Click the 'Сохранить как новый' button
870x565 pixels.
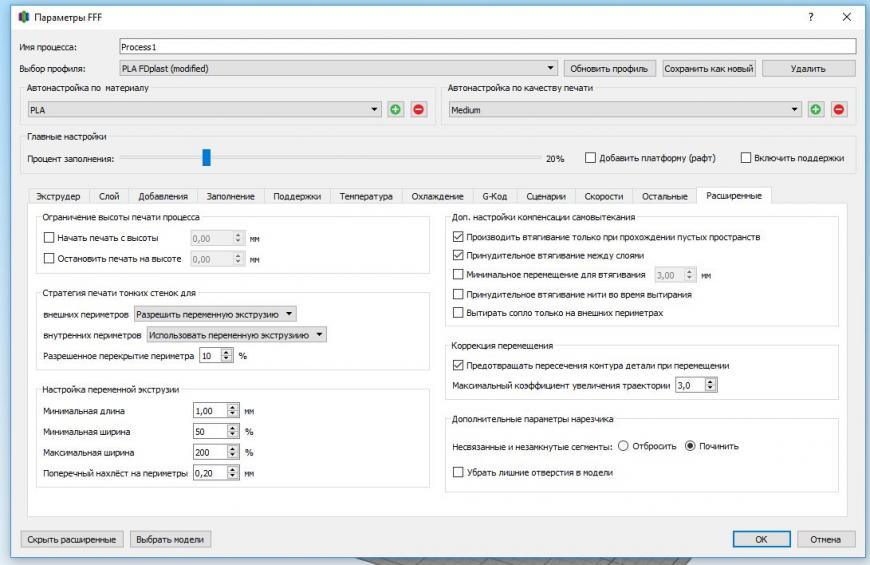coord(709,69)
